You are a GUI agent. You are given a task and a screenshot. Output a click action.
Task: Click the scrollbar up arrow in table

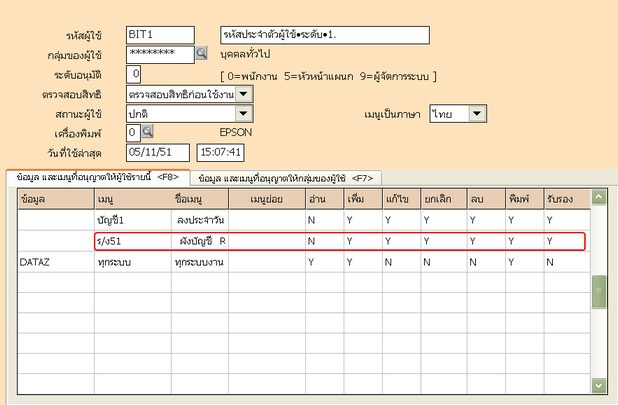point(599,198)
